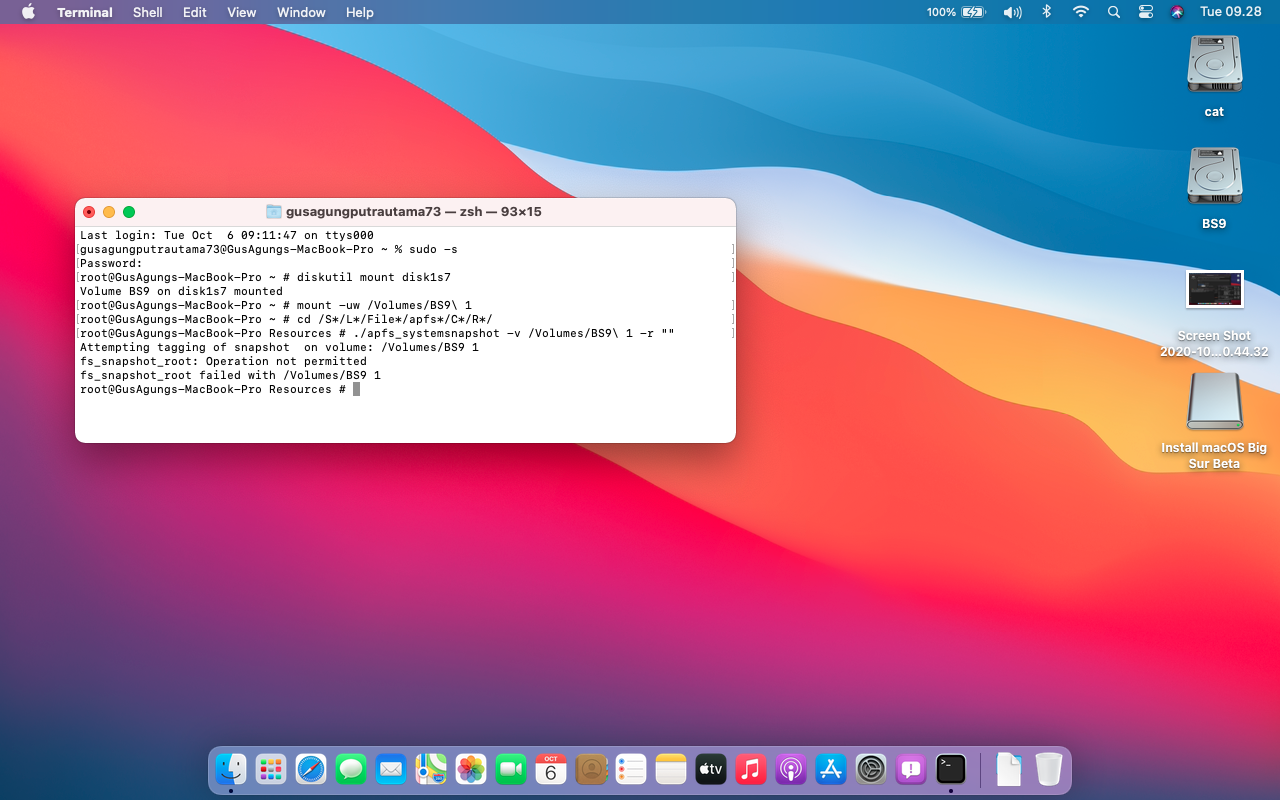Click the Terminal command prompt cursor
The width and height of the screenshot is (1280, 800).
click(x=356, y=389)
